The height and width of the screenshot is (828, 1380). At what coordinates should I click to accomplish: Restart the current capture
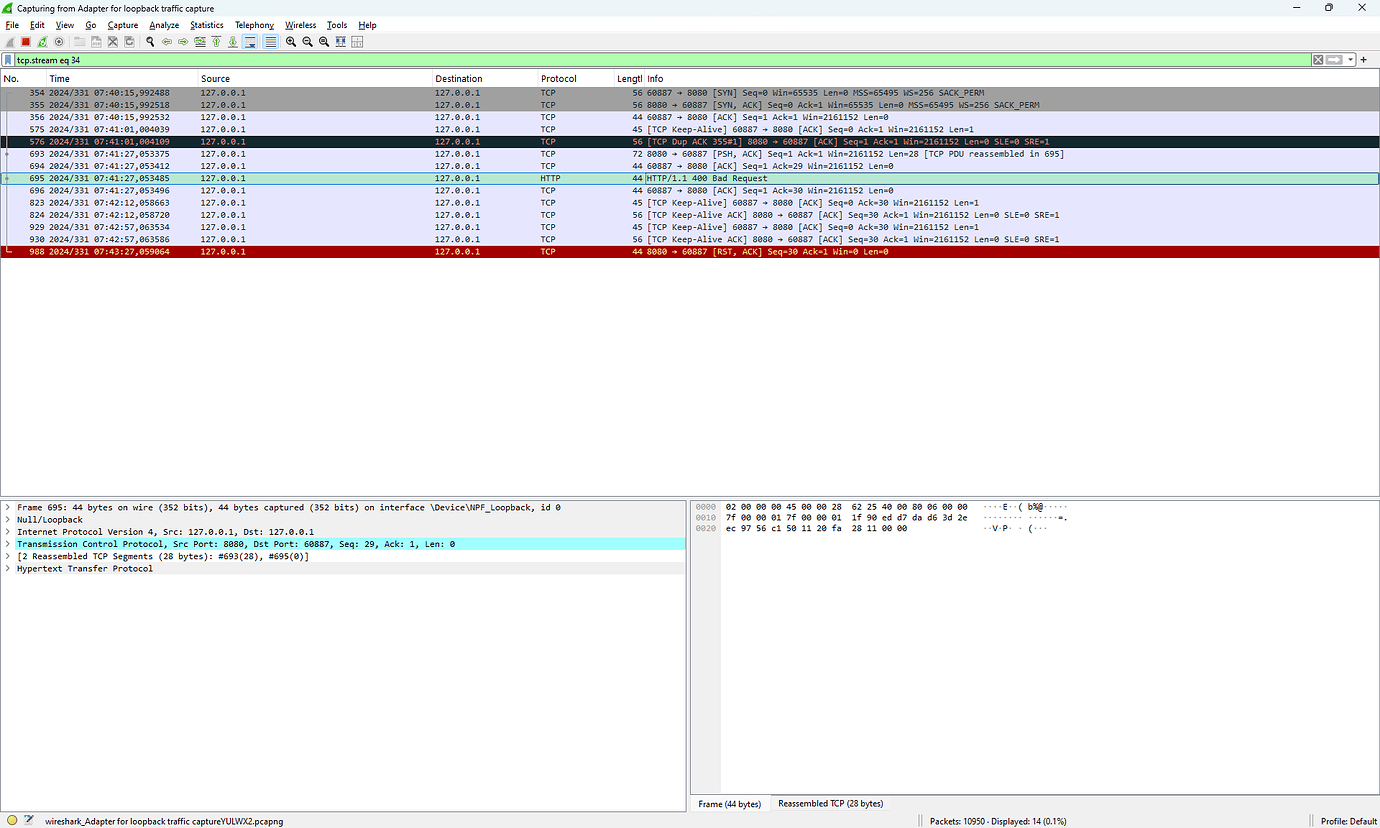pos(42,41)
